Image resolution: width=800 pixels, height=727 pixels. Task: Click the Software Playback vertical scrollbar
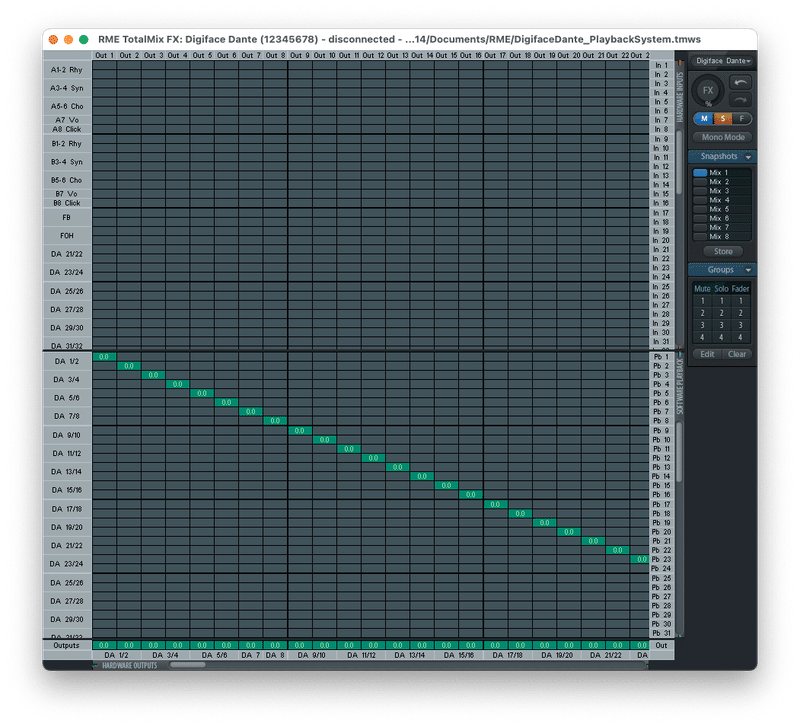coord(679,452)
